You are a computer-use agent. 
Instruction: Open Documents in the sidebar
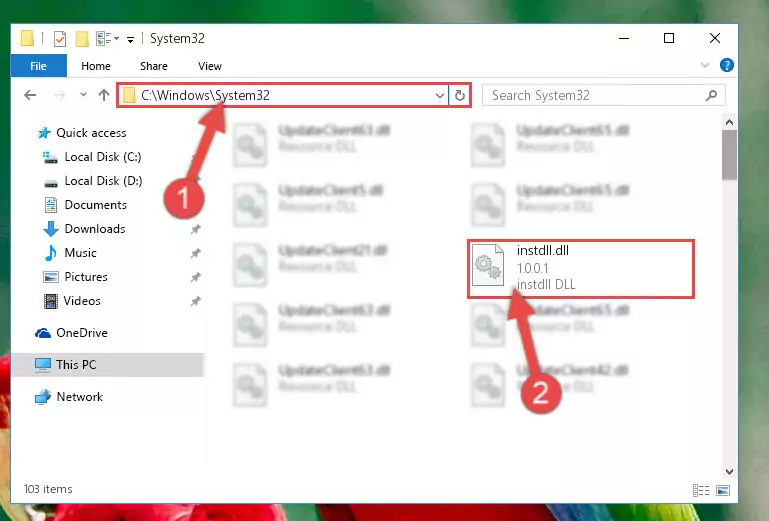[96, 205]
